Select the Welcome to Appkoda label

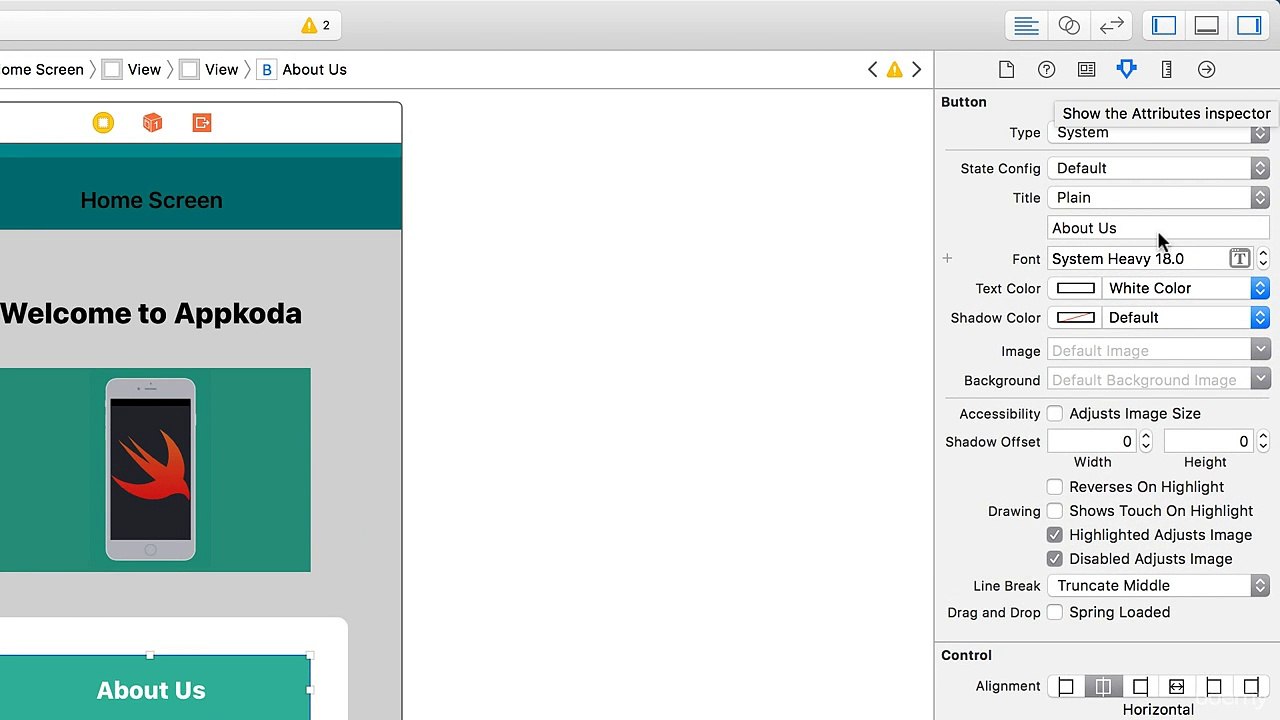pyautogui.click(x=151, y=313)
